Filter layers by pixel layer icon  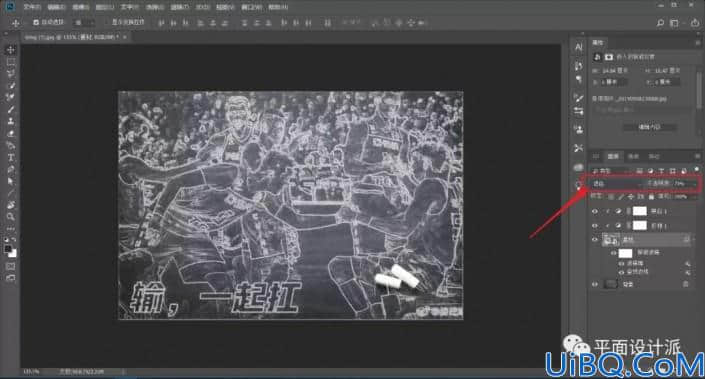639,171
